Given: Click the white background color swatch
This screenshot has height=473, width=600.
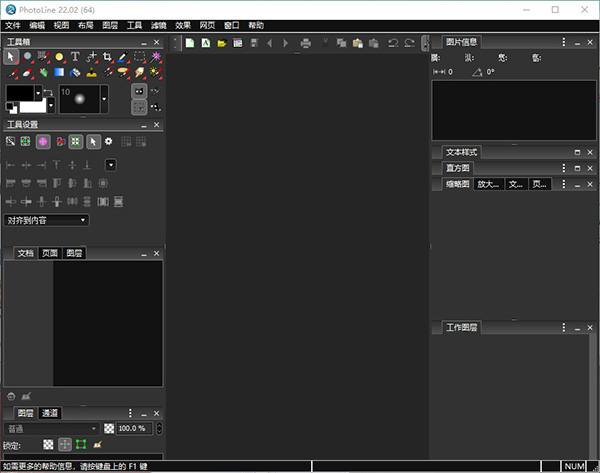Looking at the screenshot, I should point(33,106).
